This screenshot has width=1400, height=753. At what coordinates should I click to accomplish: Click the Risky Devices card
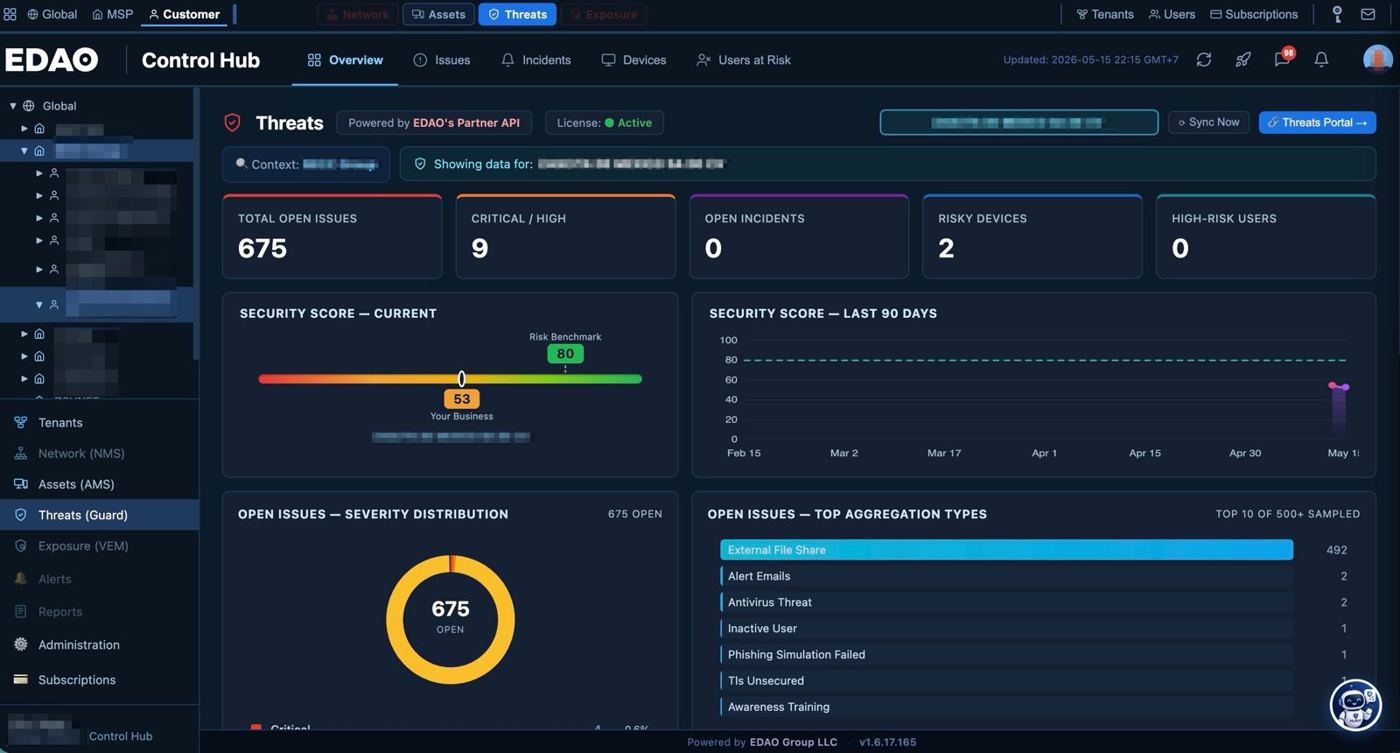point(1032,236)
